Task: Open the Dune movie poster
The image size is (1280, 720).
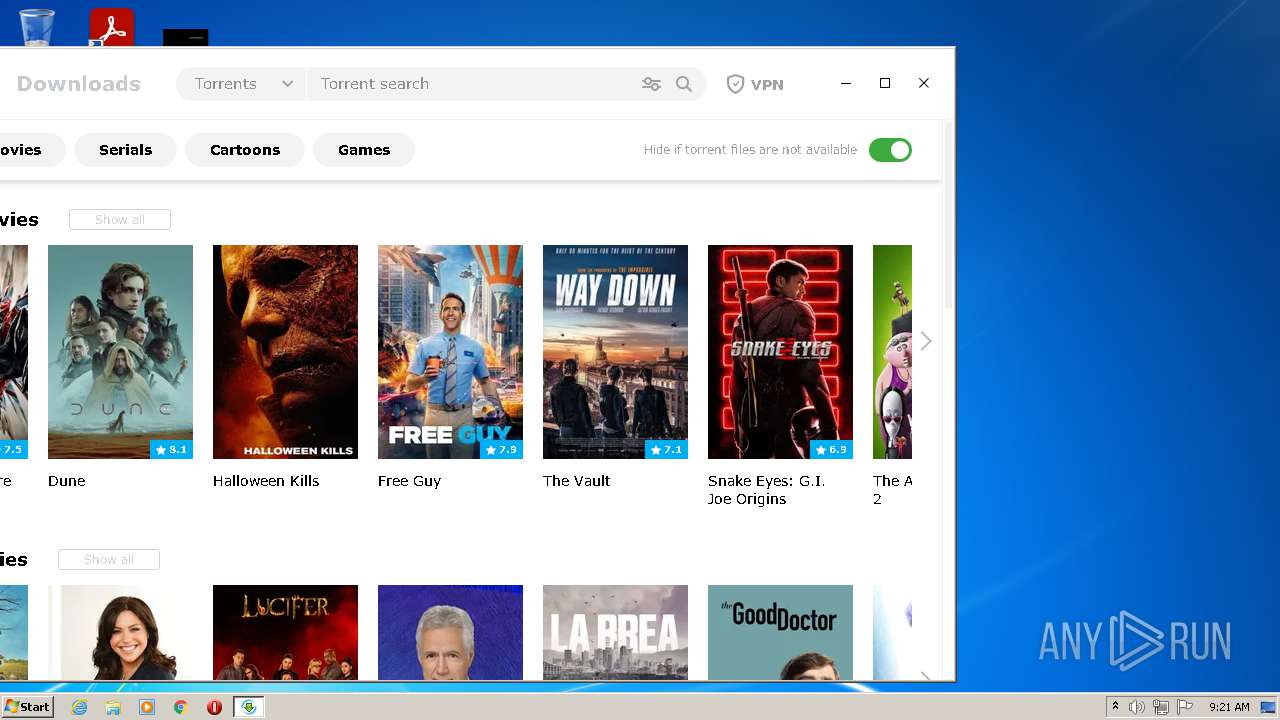Action: [120, 352]
